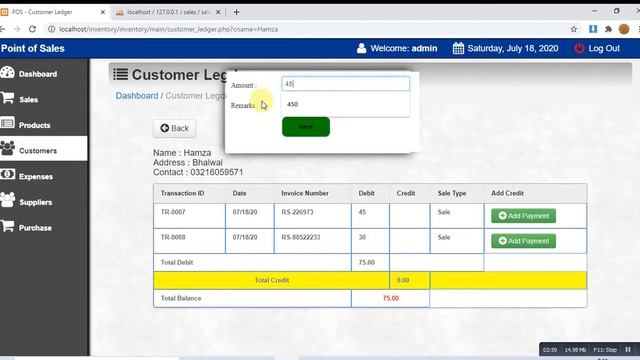640x360 pixels.
Task: Choose the 450 autocomplete suggestion
Action: [x=345, y=104]
